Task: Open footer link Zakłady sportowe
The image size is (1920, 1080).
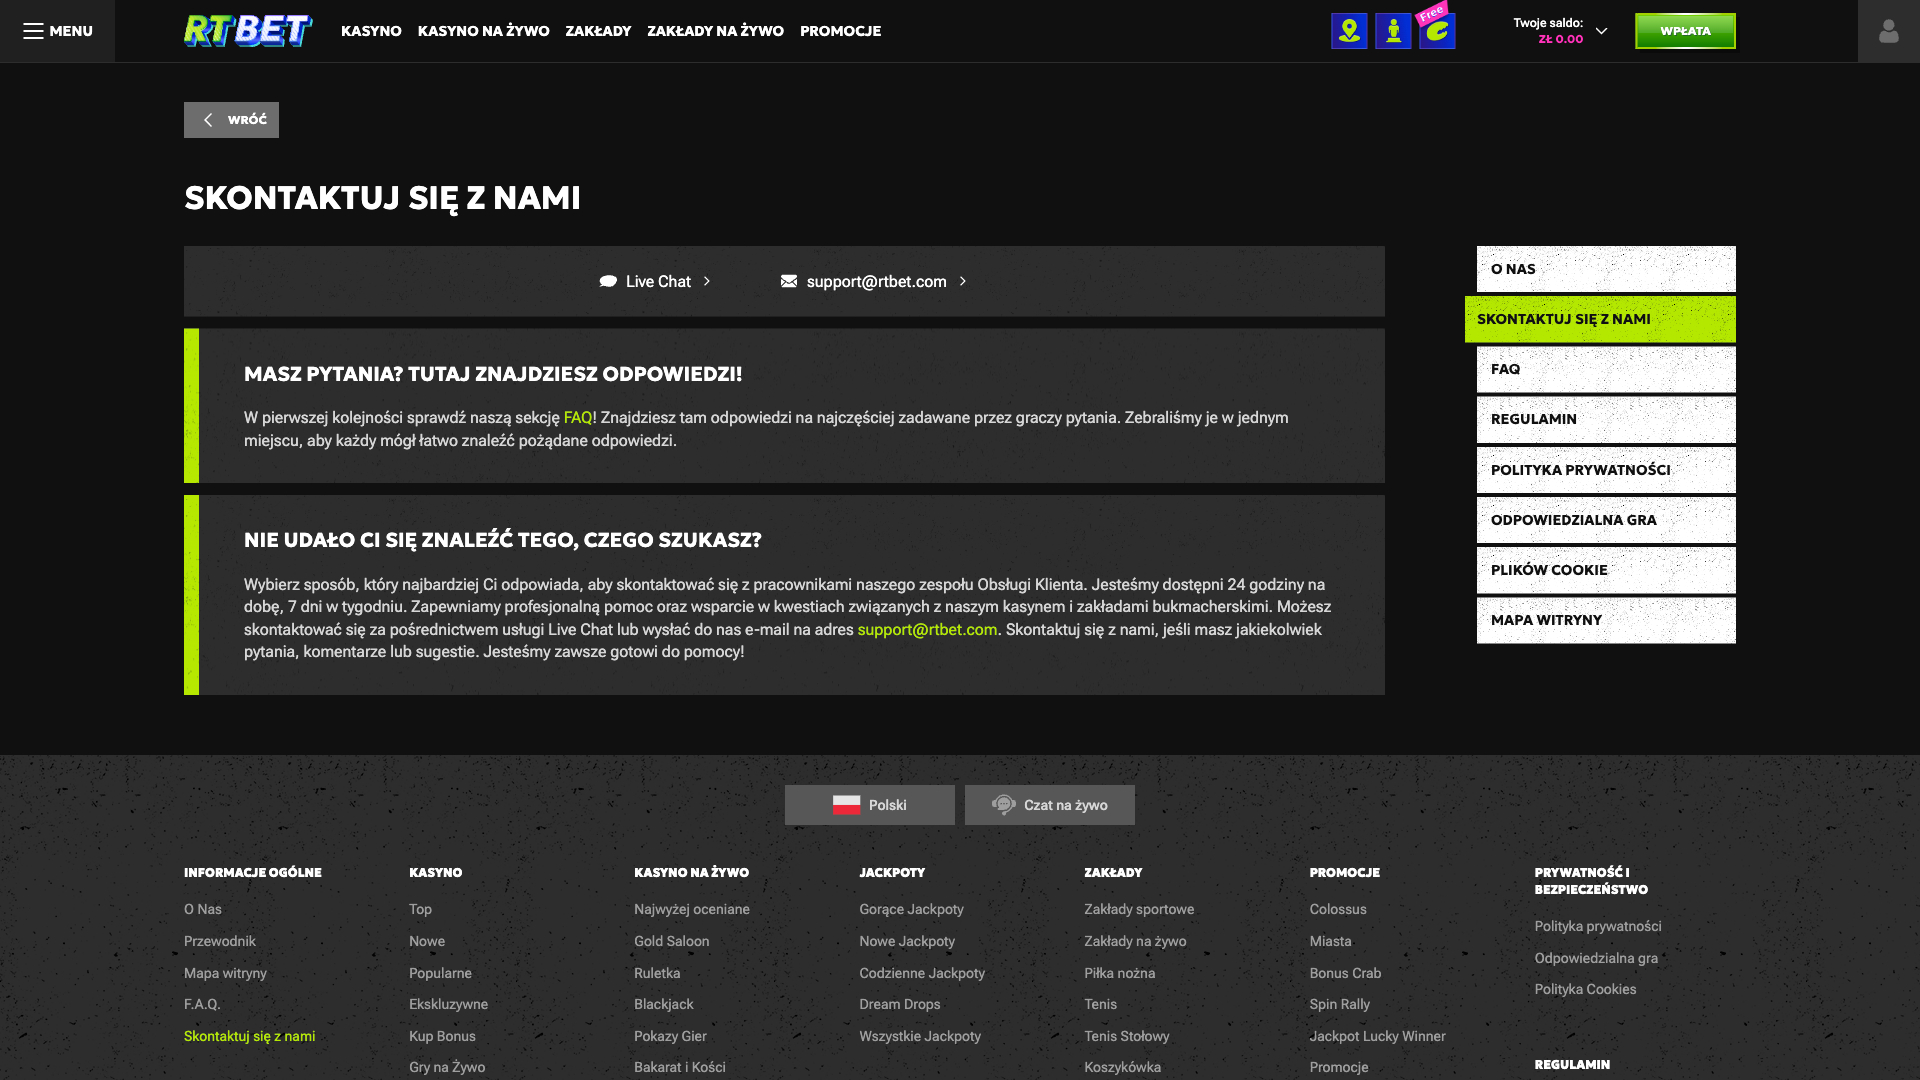Action: click(1139, 909)
